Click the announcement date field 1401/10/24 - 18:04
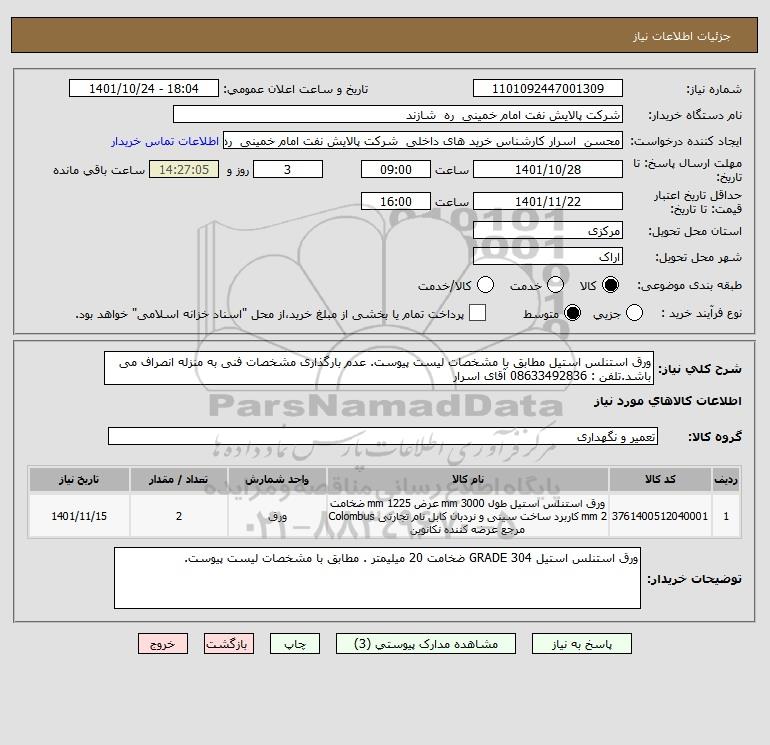Screen dimensions: 770x745 coord(144,88)
